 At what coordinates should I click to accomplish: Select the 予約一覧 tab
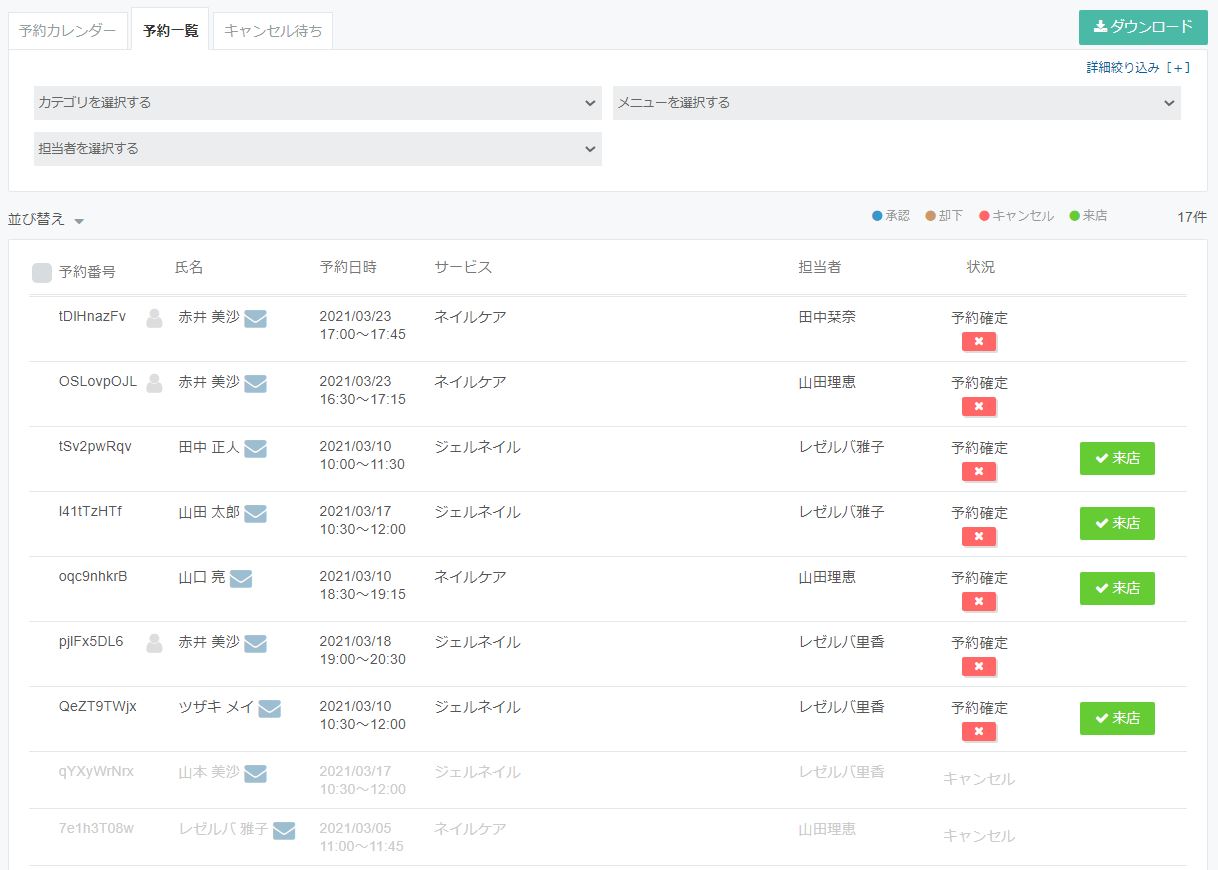(x=170, y=30)
